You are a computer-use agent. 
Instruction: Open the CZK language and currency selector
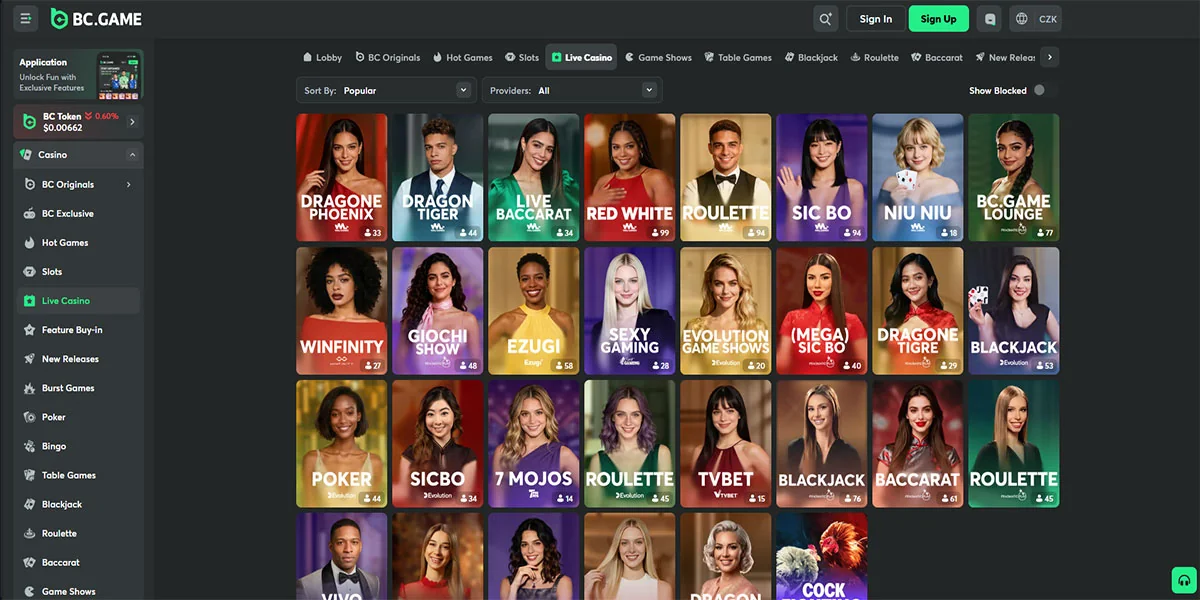(1036, 19)
